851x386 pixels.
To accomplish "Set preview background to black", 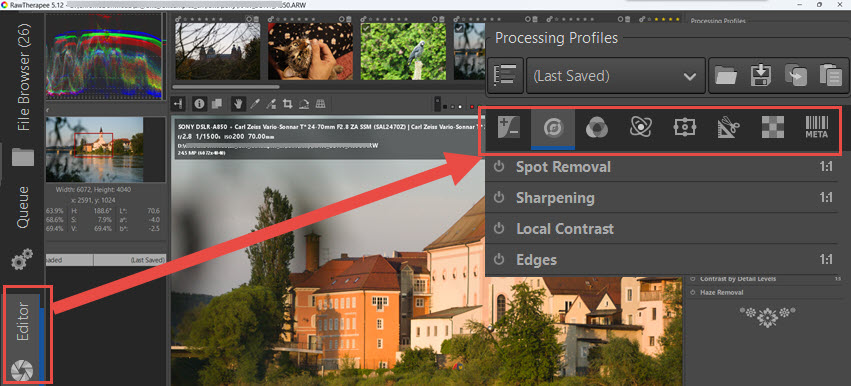I will 446,107.
